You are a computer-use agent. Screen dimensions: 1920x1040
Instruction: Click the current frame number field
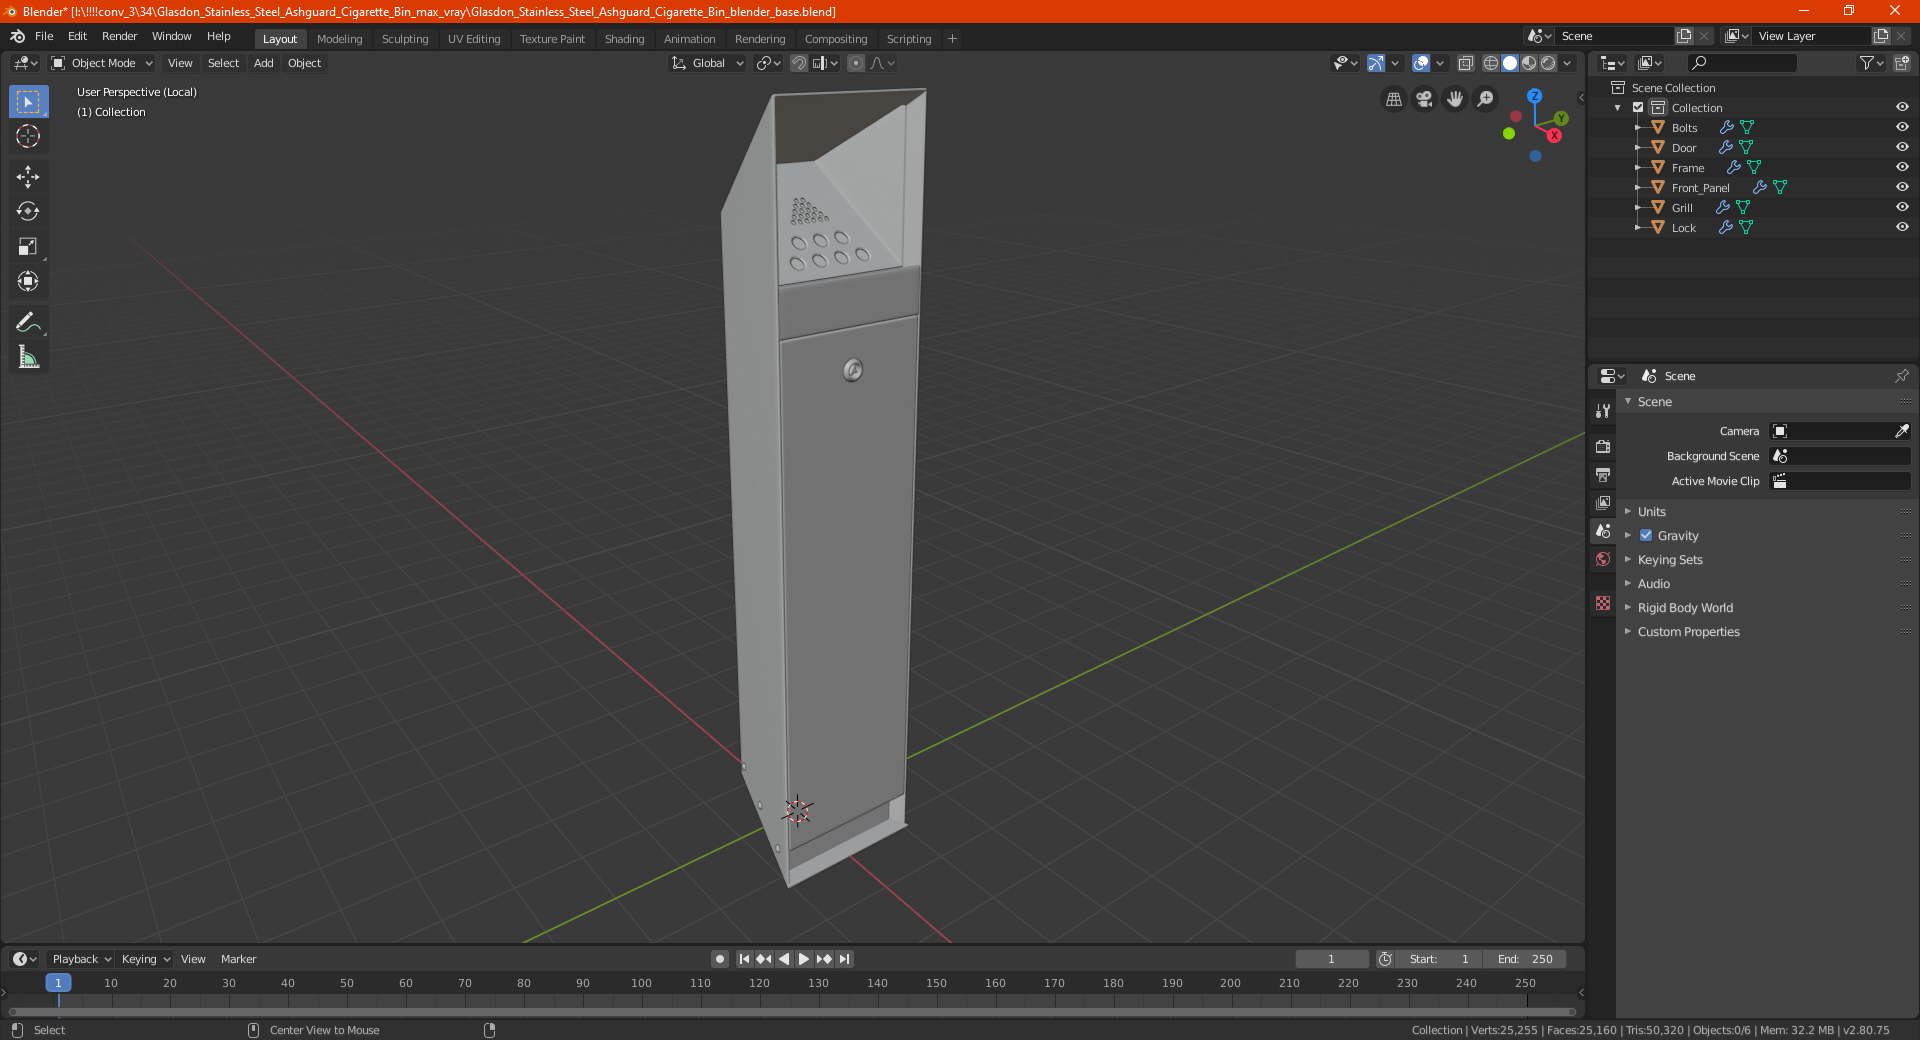(x=1331, y=959)
